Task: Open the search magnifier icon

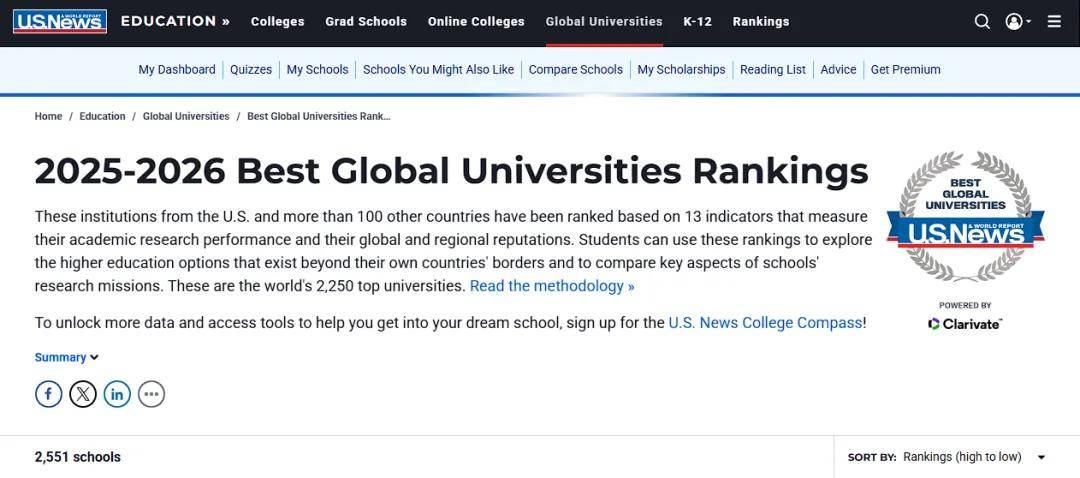Action: [982, 21]
